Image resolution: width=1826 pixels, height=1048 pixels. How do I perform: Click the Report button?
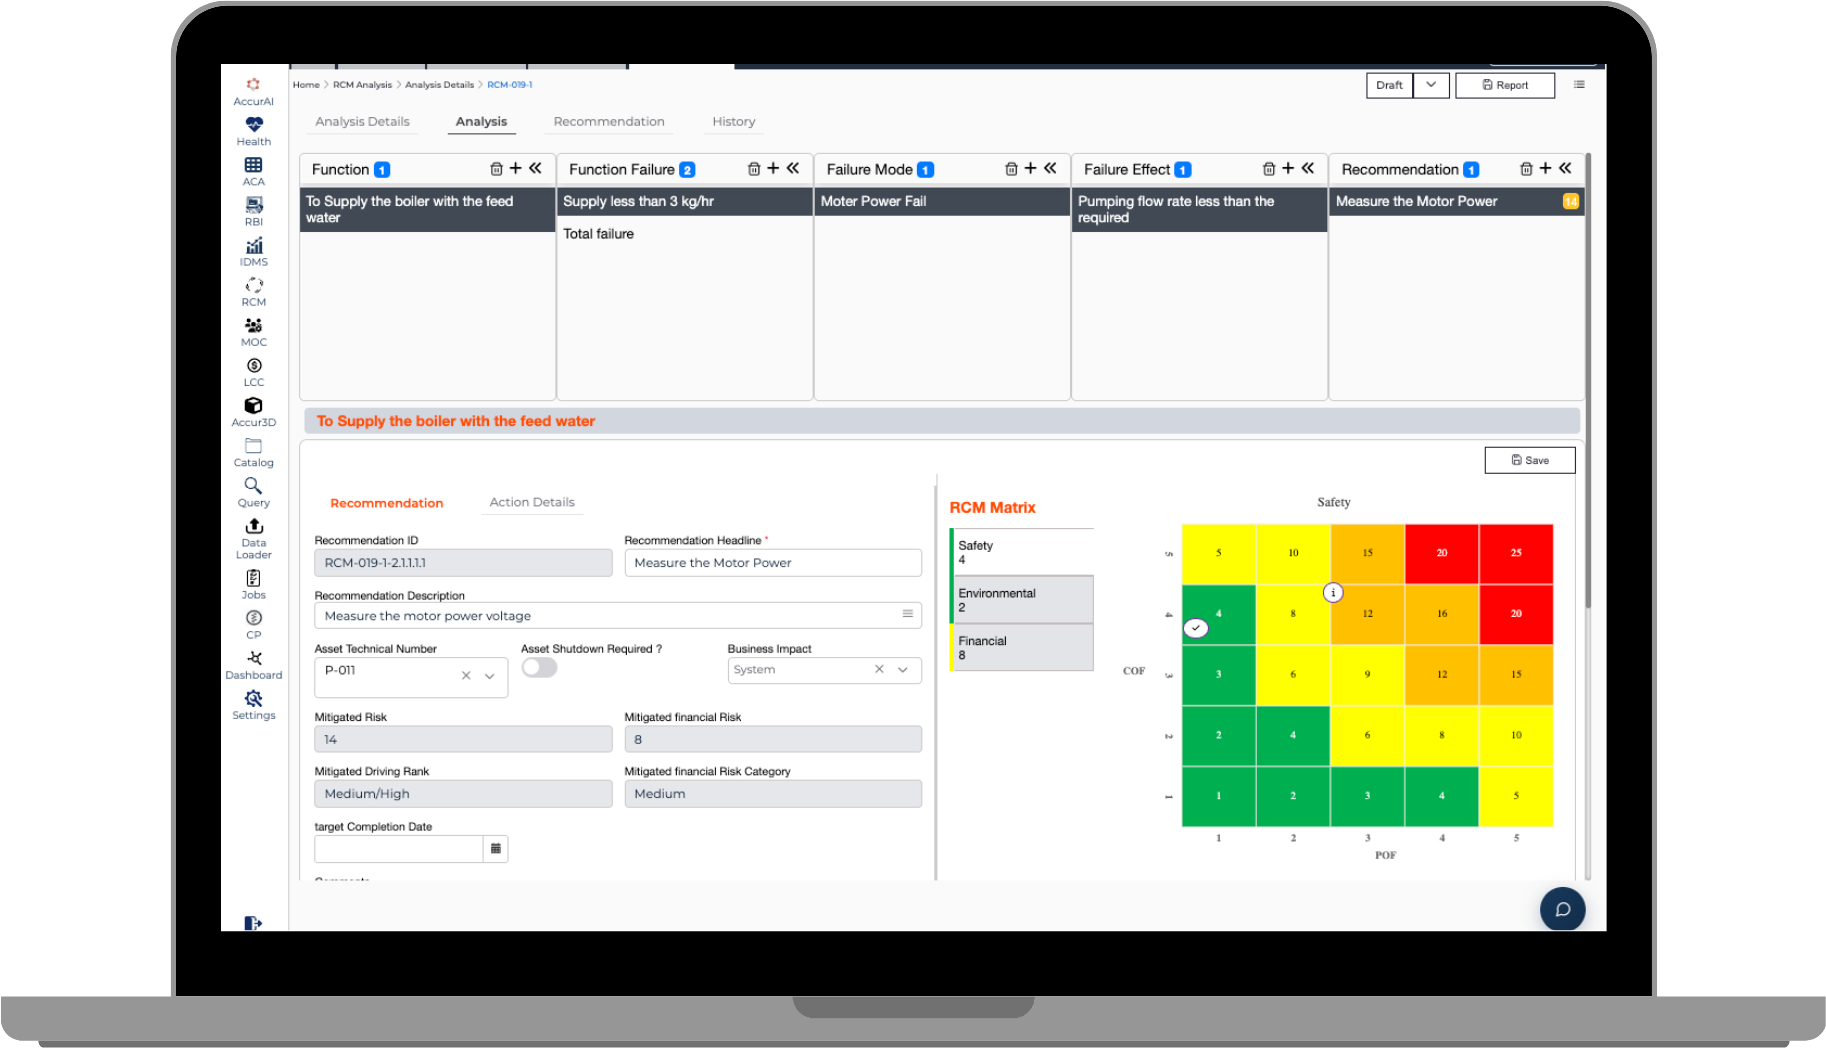tap(1505, 85)
